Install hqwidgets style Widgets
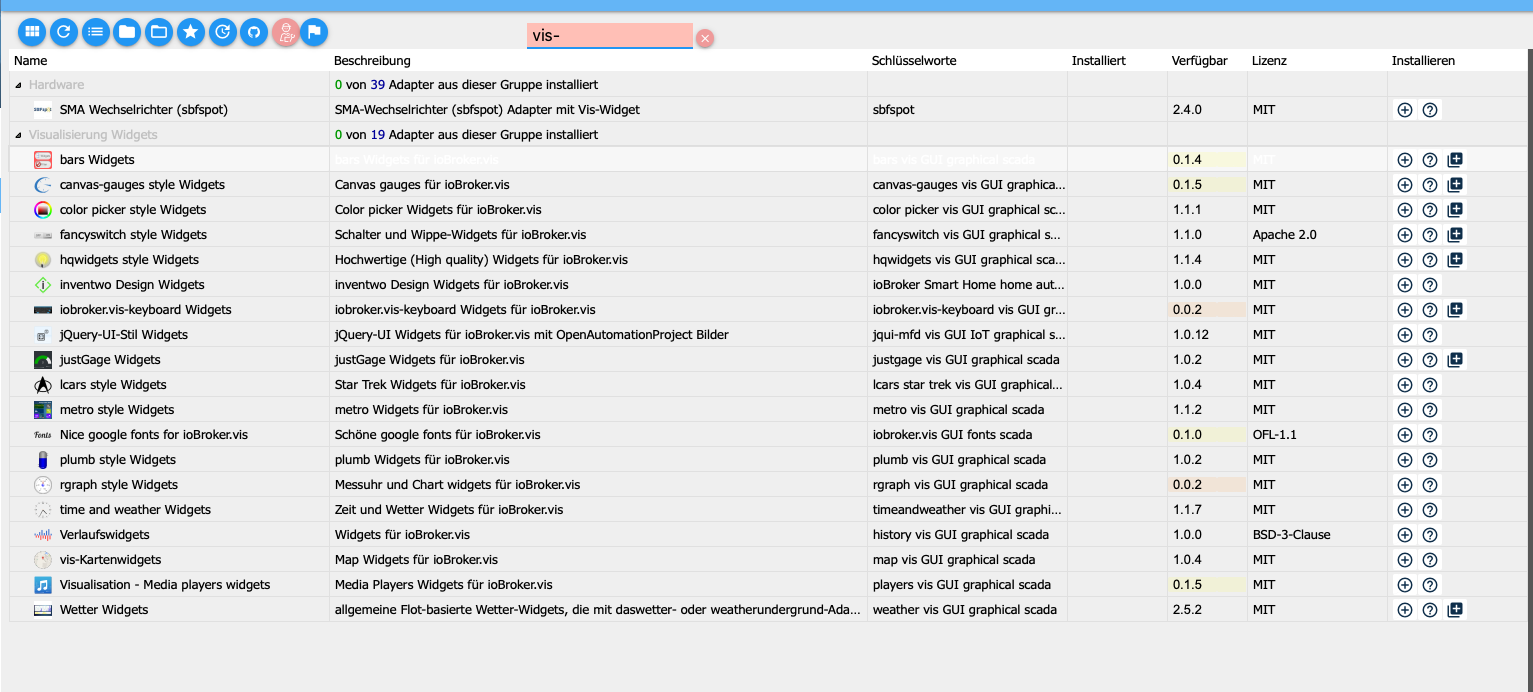 tap(1405, 260)
